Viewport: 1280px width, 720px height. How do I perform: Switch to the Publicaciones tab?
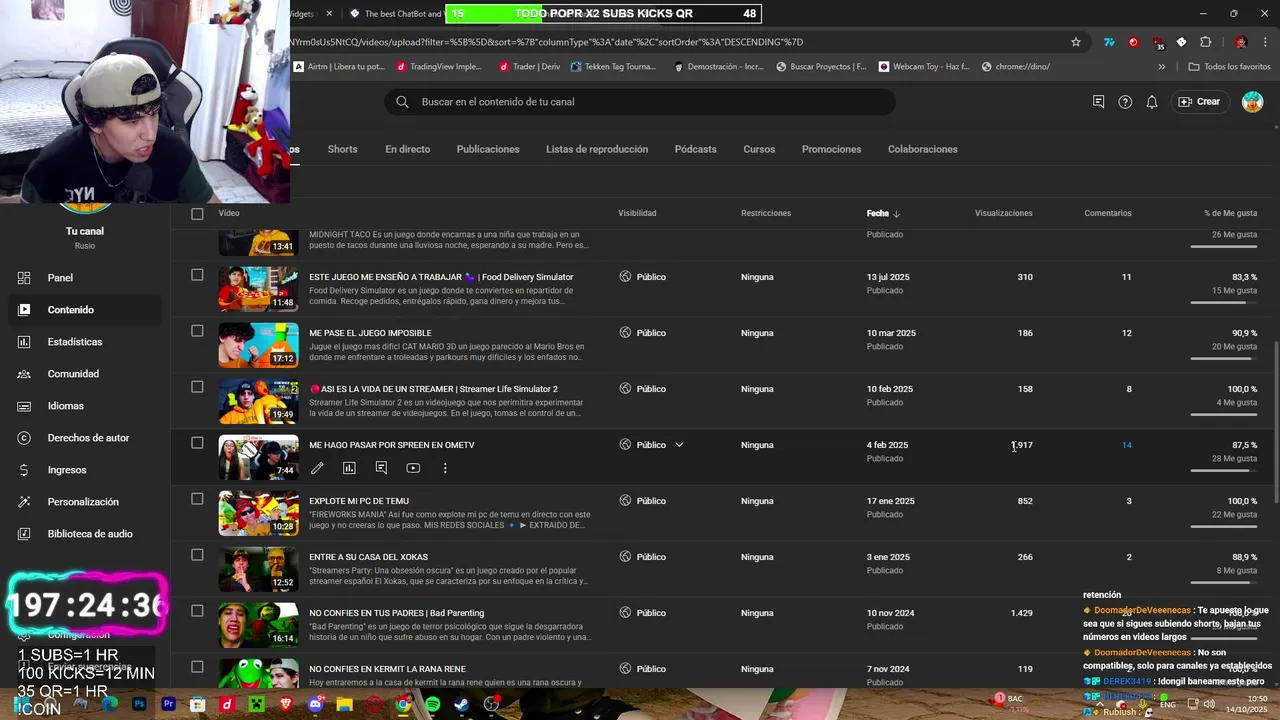tap(488, 149)
